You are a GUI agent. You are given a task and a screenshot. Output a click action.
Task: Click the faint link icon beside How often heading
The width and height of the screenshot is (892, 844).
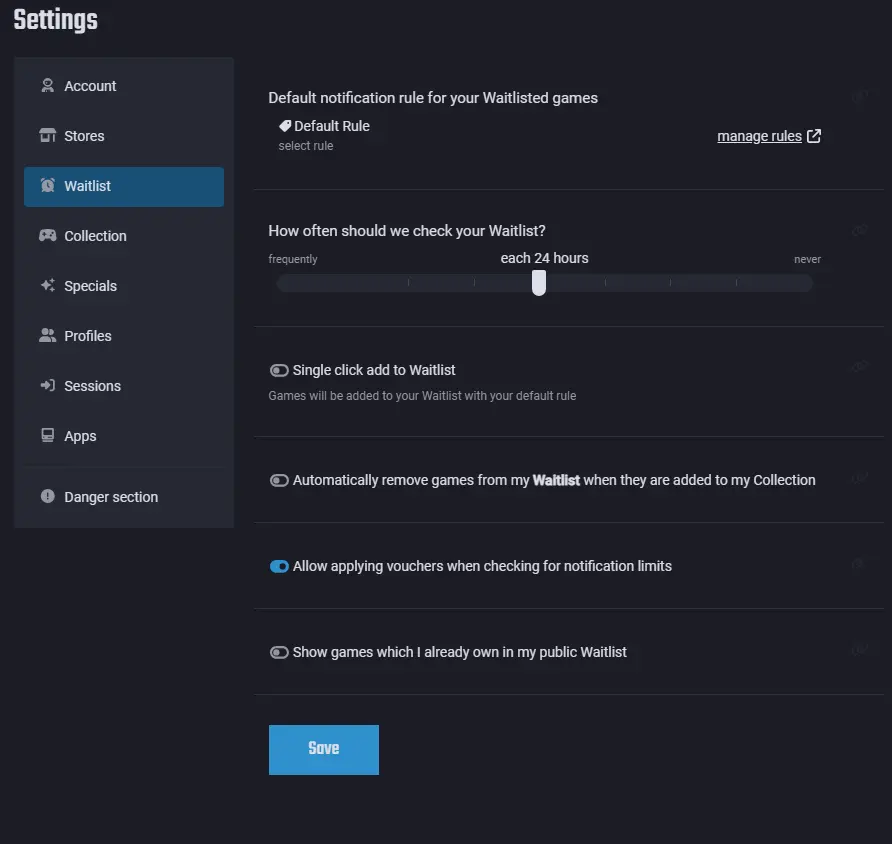click(860, 230)
